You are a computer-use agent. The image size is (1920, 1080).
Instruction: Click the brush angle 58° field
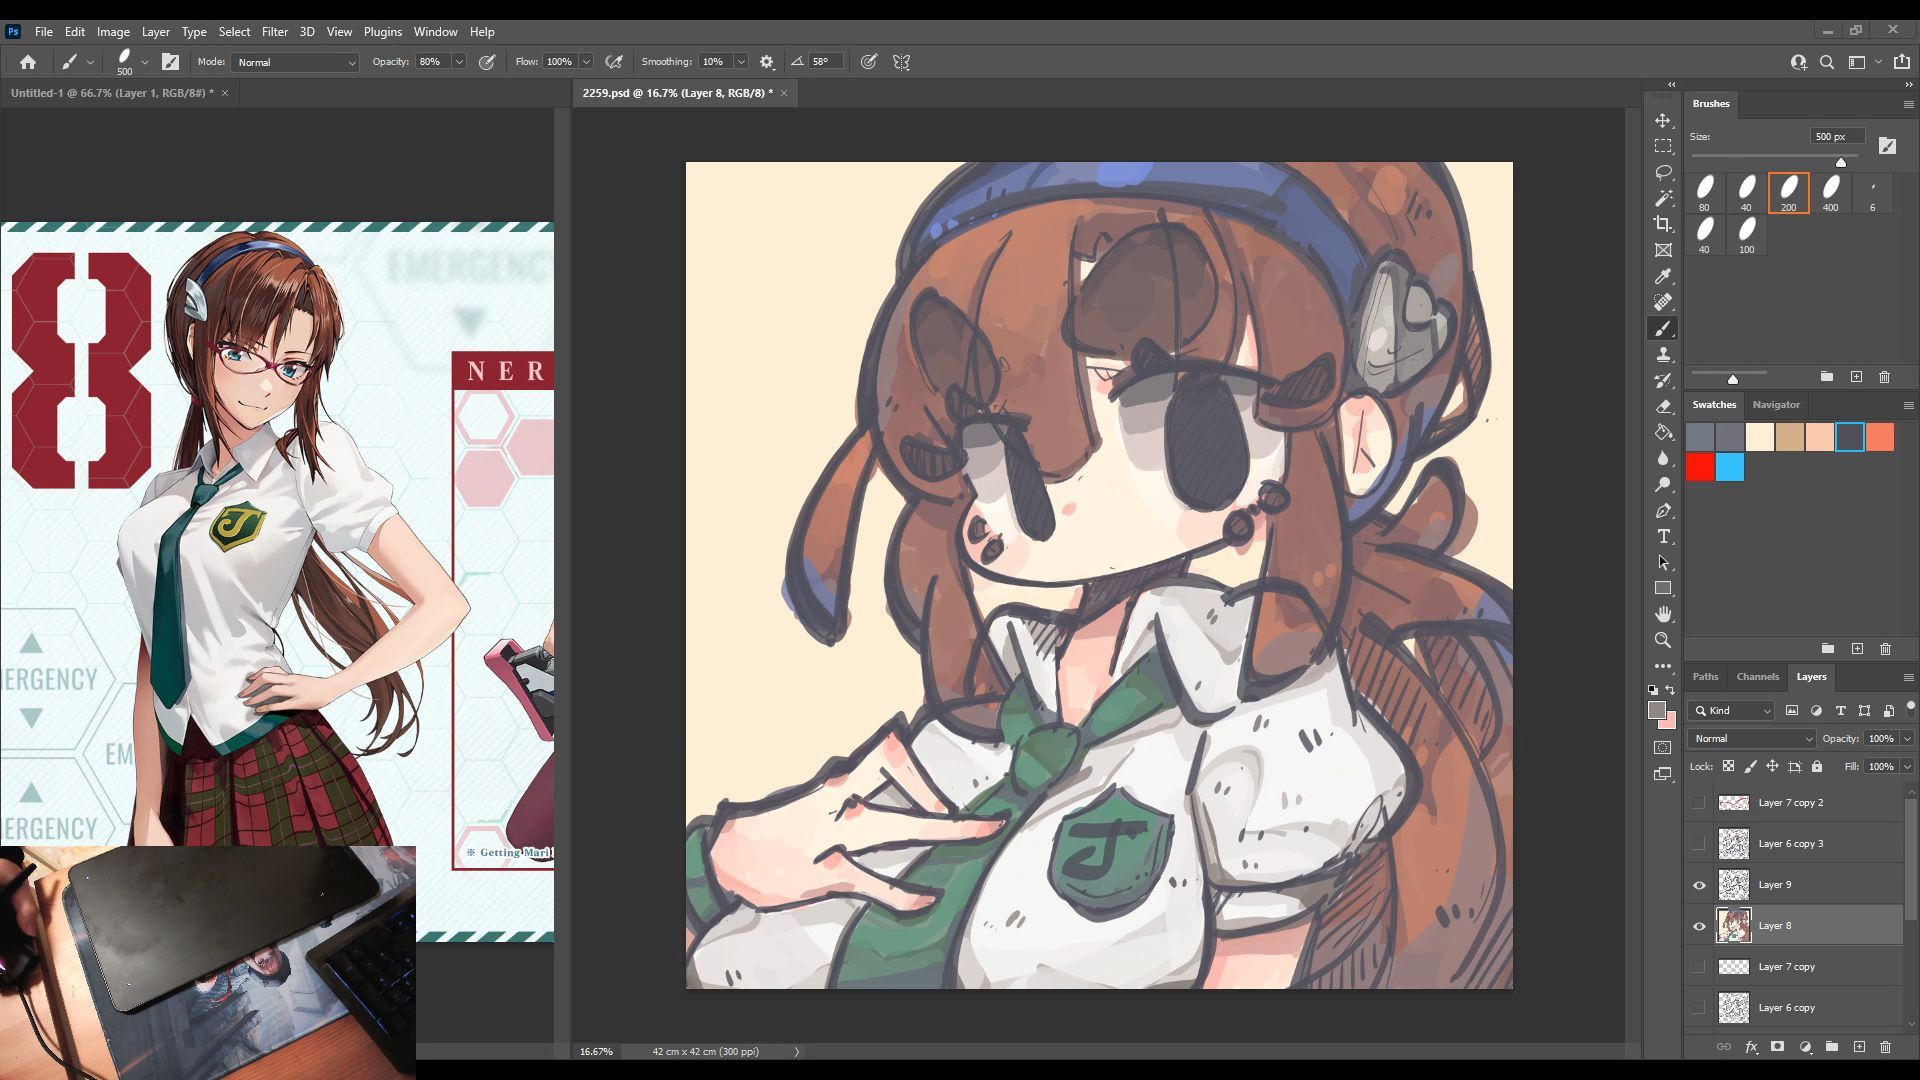click(x=824, y=62)
